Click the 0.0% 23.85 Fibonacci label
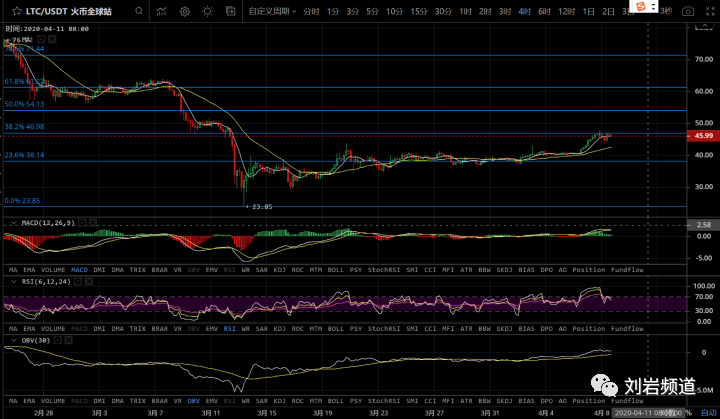Viewport: 720px width, 419px height. point(22,201)
